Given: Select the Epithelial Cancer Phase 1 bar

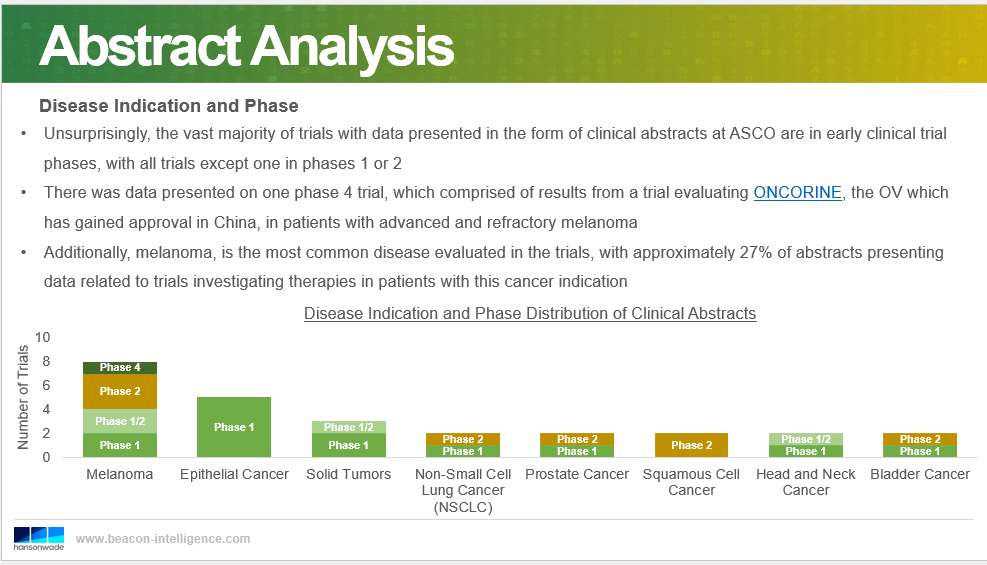Looking at the screenshot, I should click(234, 427).
